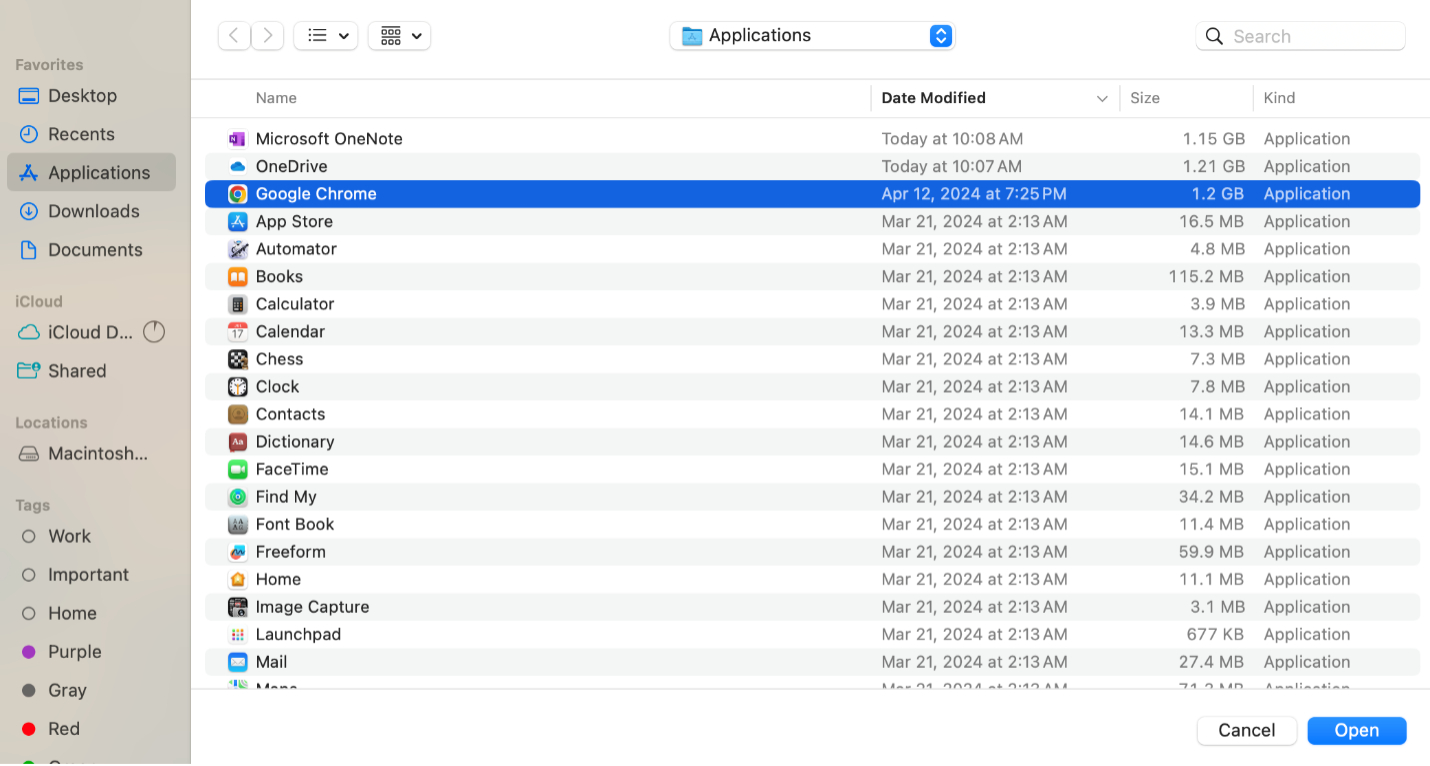Go back with the left chevron button

click(233, 36)
